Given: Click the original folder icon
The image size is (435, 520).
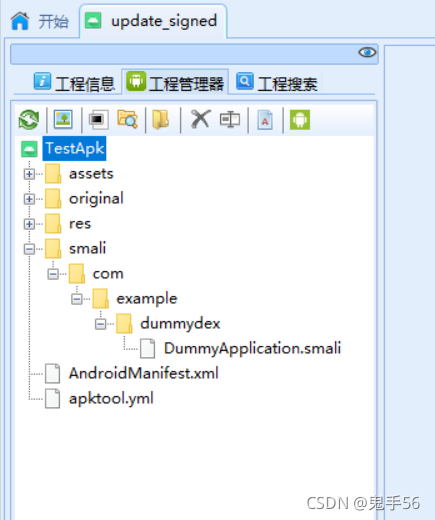Looking at the screenshot, I should (53, 199).
